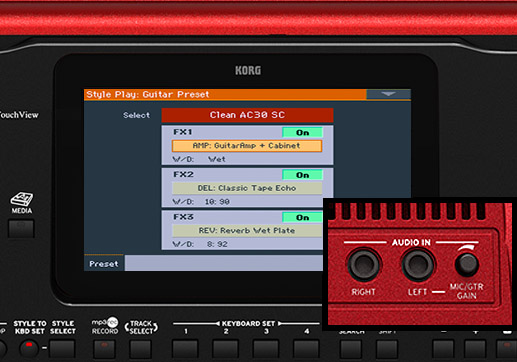Toggle FX1 On switch
Image resolution: width=517 pixels, height=362 pixels.
click(302, 132)
